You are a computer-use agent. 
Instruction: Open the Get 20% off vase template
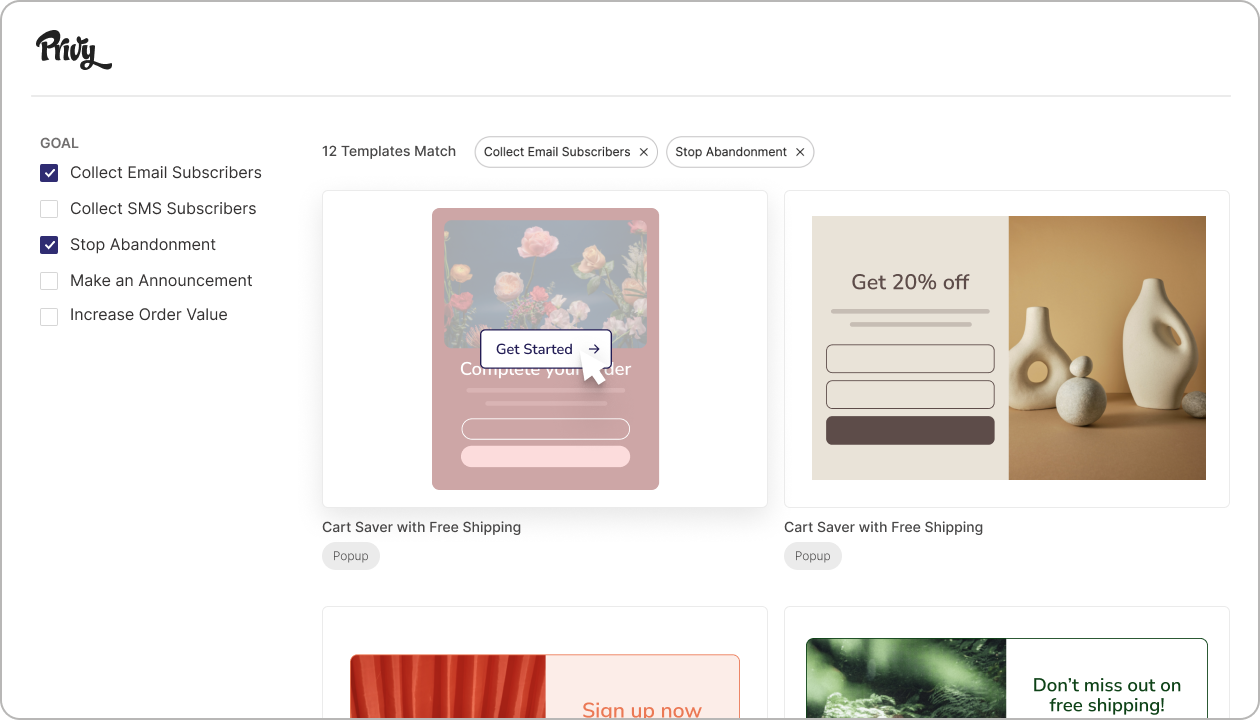[x=1007, y=348]
